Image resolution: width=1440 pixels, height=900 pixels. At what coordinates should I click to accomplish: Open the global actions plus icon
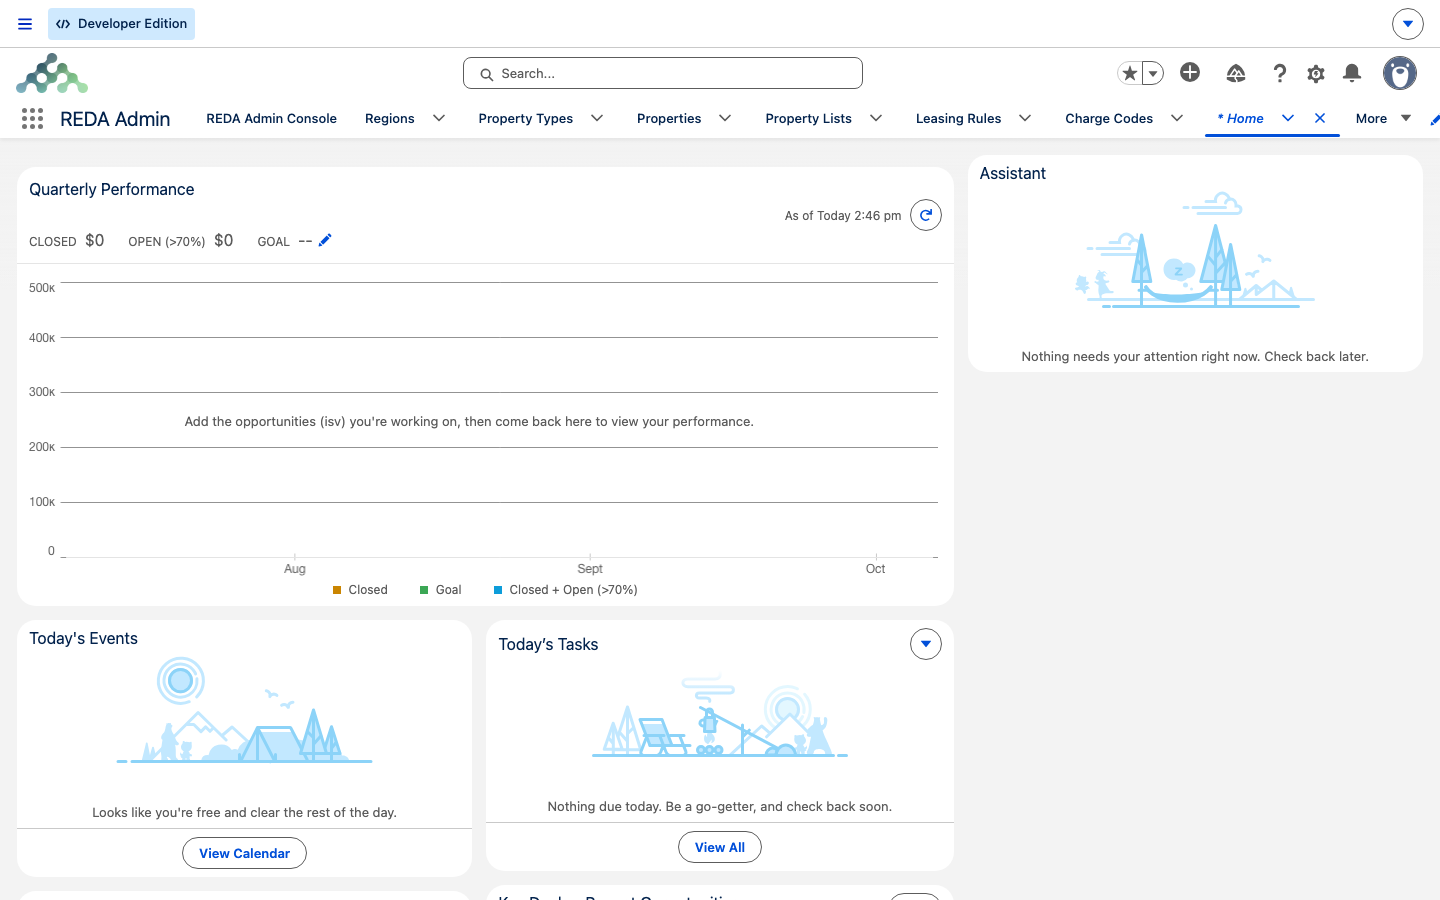pos(1190,72)
